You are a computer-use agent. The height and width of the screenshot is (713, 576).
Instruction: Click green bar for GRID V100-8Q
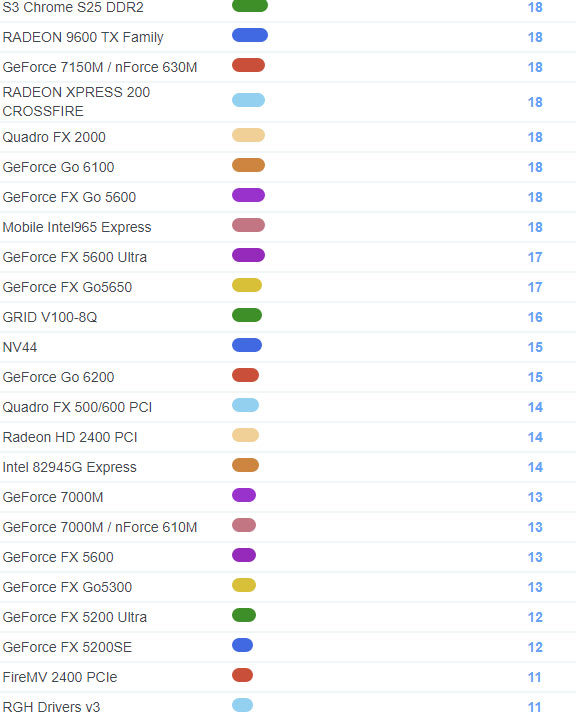point(247,315)
